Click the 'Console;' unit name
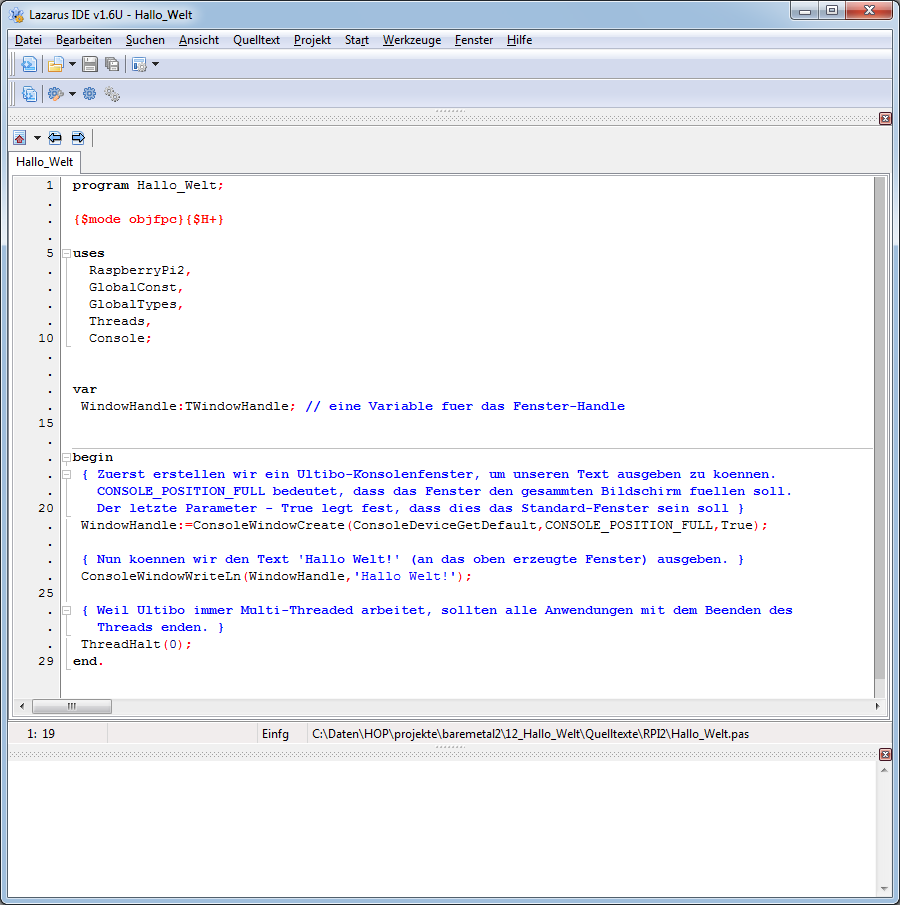This screenshot has width=900, height=905. [x=119, y=338]
